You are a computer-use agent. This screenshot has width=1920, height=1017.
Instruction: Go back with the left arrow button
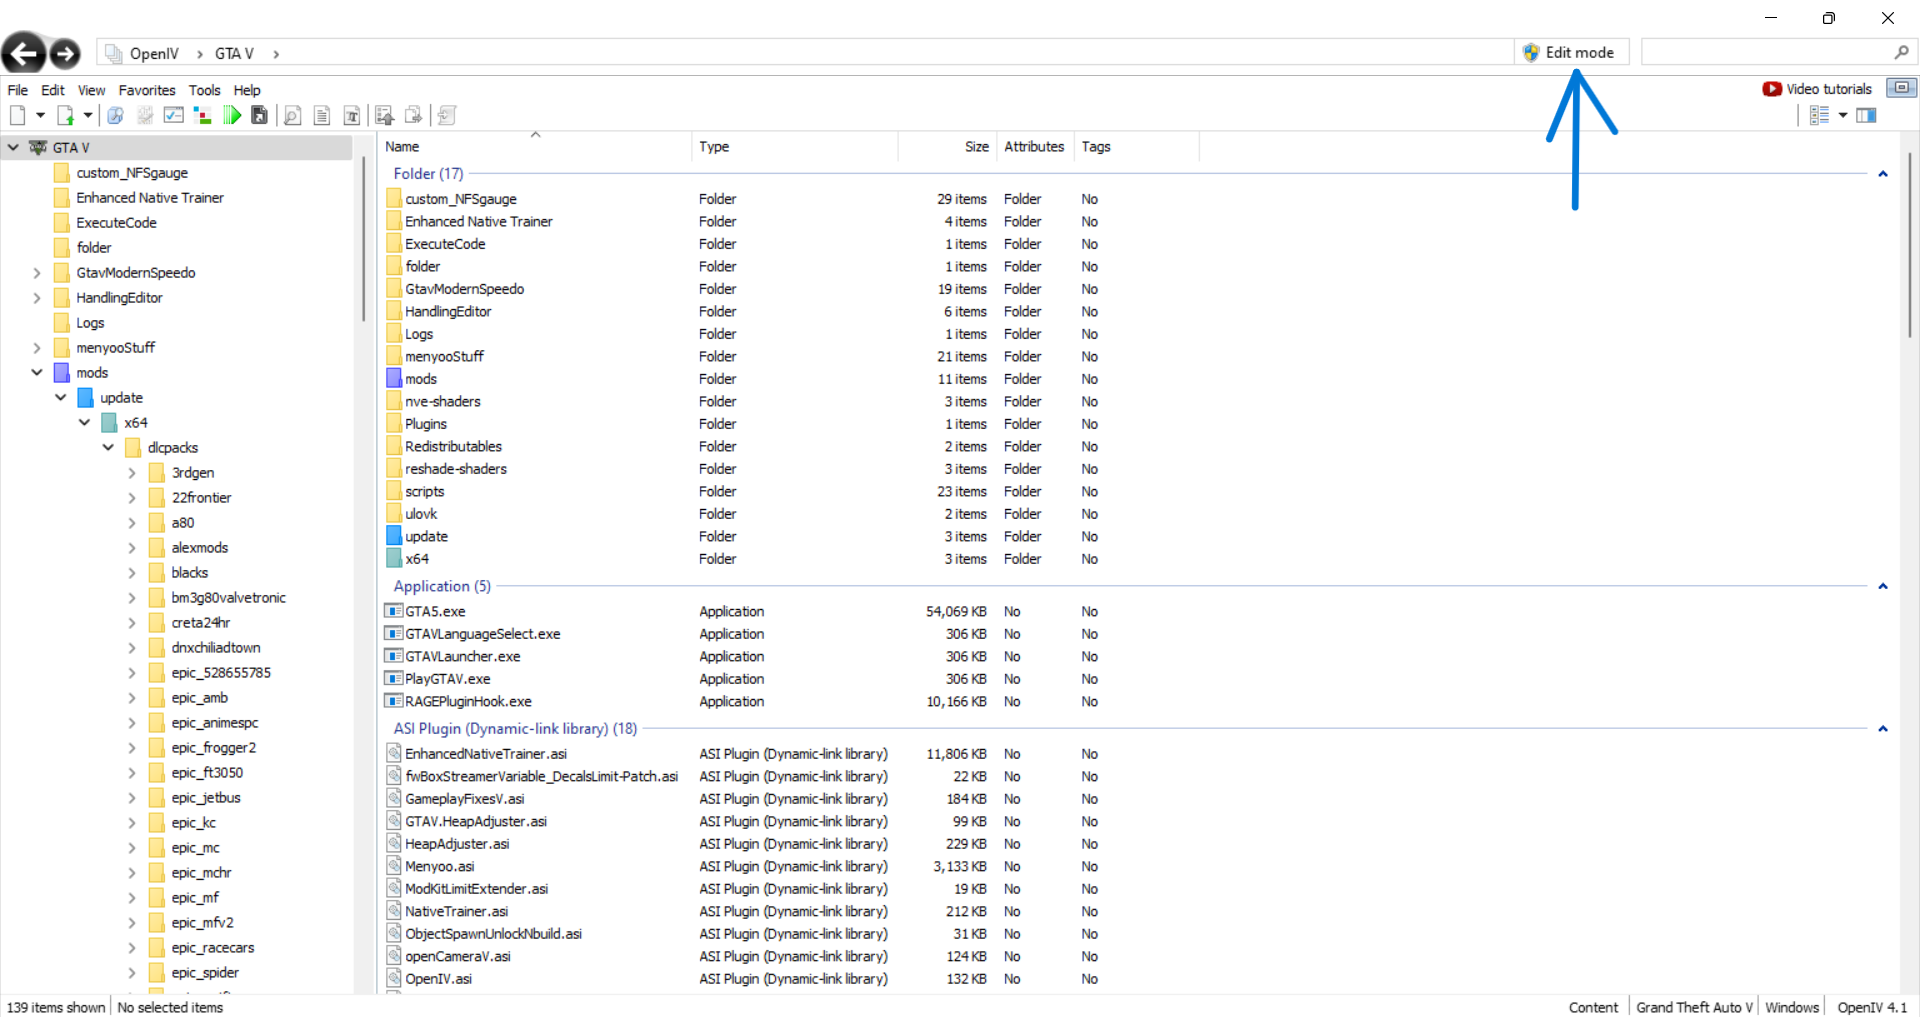point(23,53)
